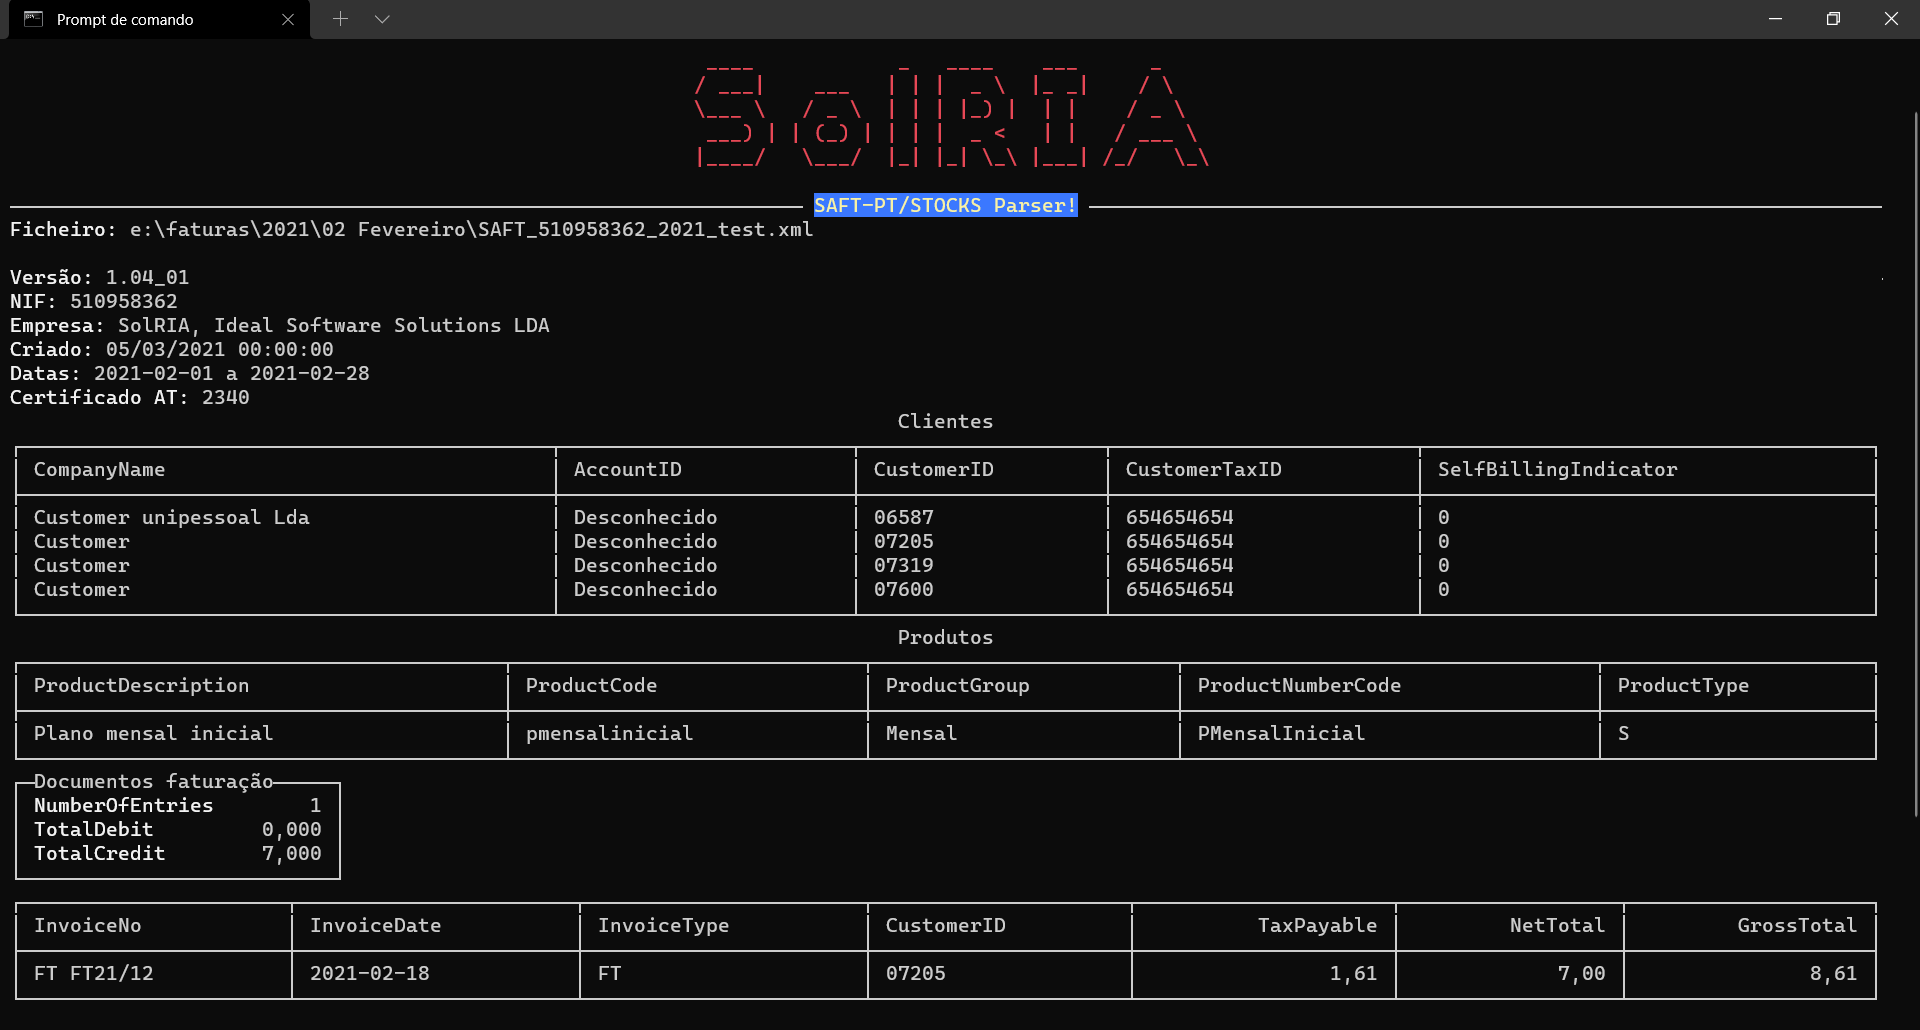The width and height of the screenshot is (1920, 1030).
Task: Click the GrossTotal column header
Action: (1797, 925)
